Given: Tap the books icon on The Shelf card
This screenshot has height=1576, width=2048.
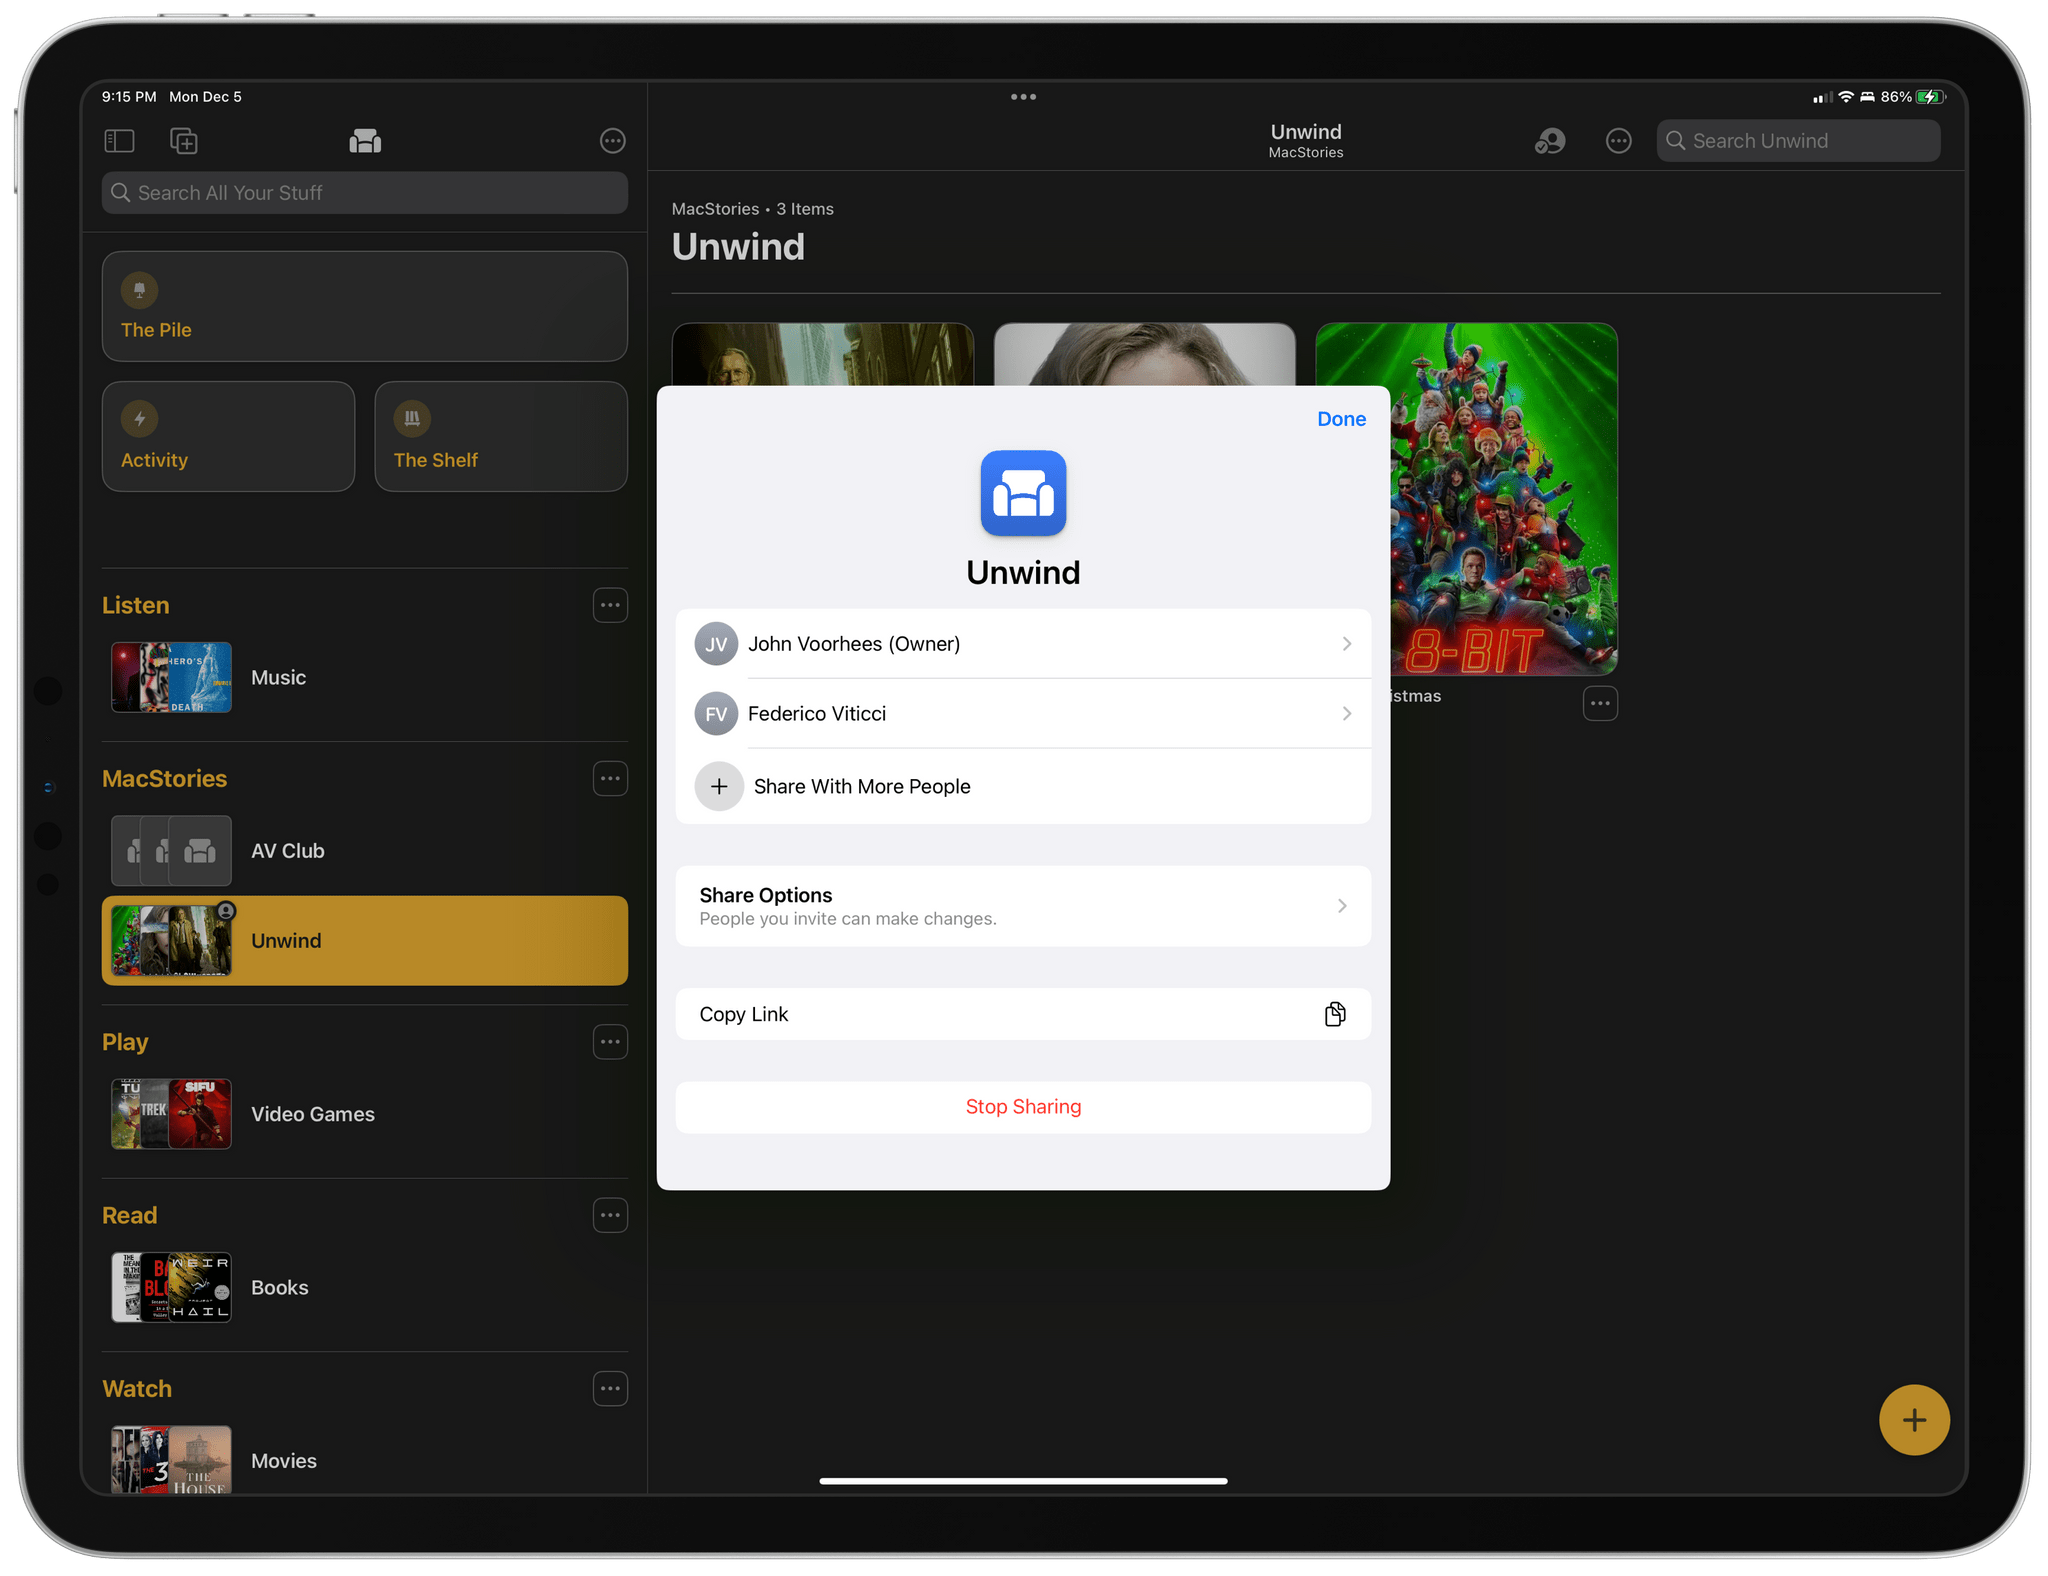Looking at the screenshot, I should click(x=412, y=419).
